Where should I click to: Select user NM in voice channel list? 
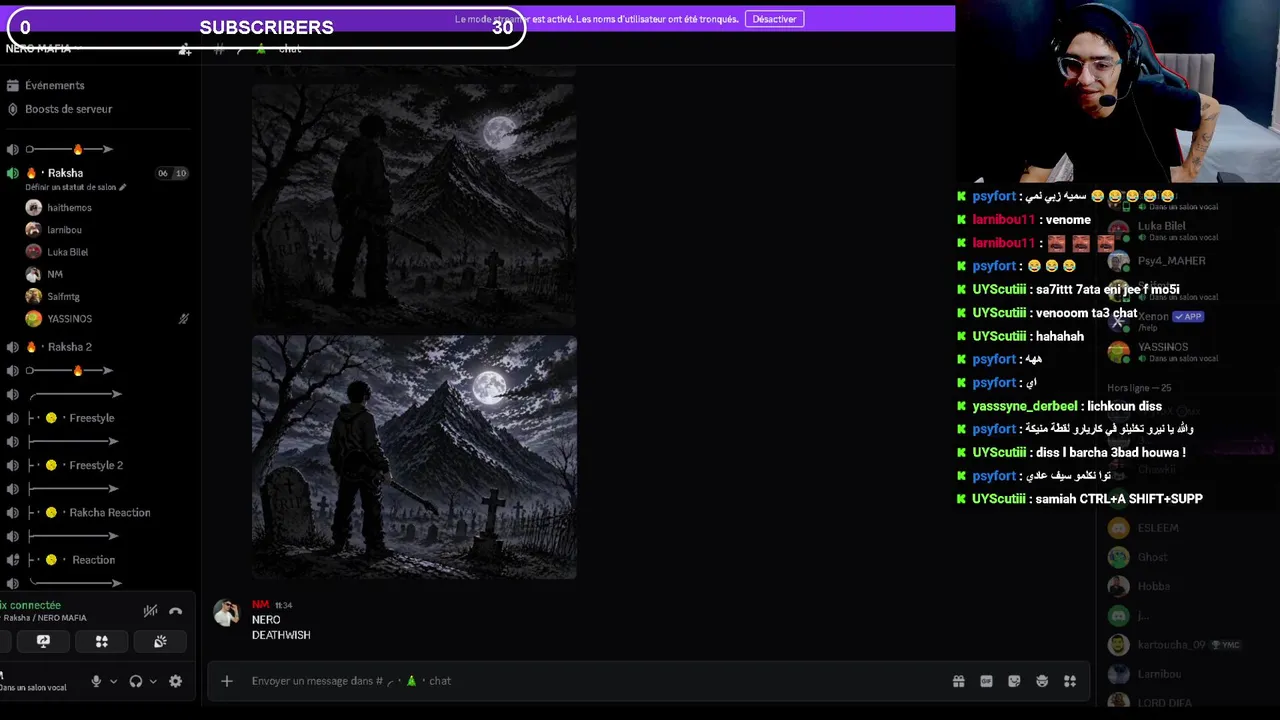[55, 274]
